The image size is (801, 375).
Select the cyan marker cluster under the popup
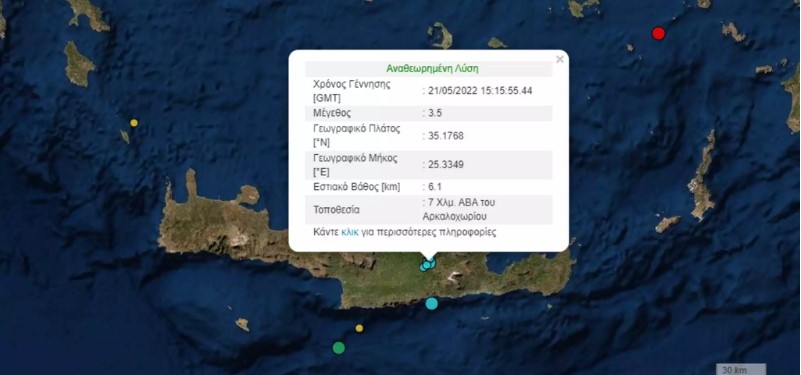pos(428,264)
